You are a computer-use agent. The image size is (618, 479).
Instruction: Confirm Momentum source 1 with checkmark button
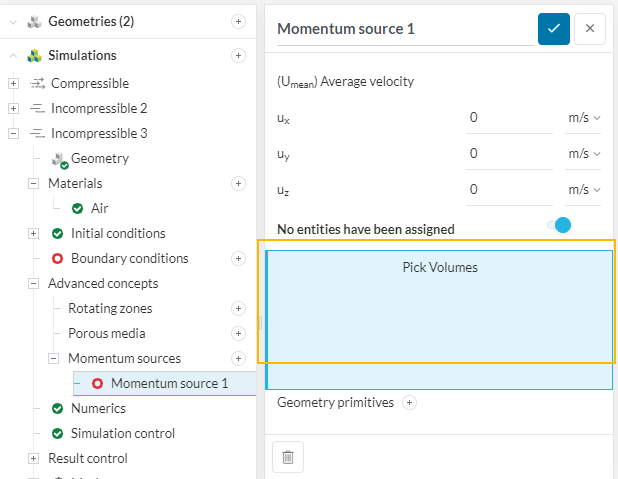tap(553, 29)
